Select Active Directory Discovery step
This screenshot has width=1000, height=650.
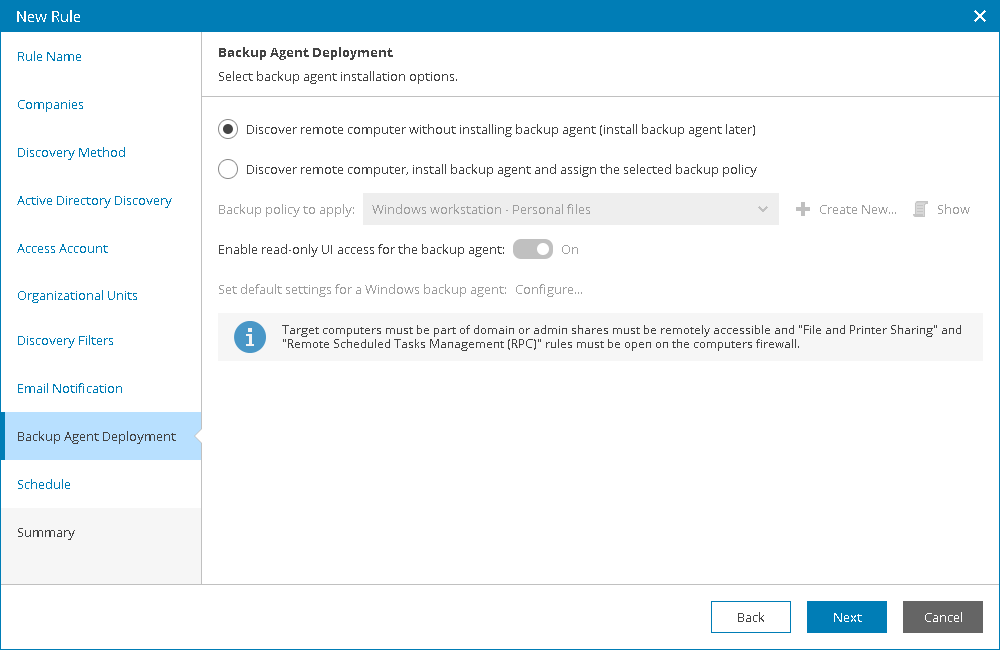coord(94,200)
